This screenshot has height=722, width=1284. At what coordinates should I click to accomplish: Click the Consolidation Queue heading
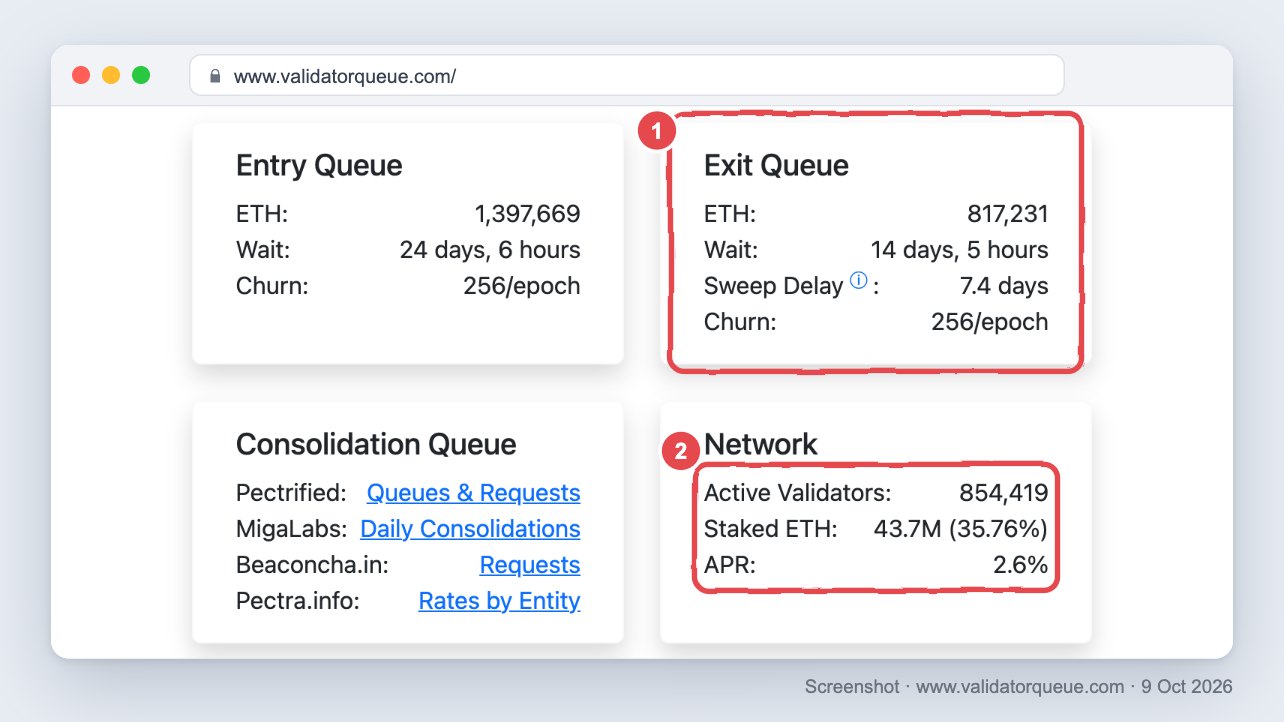(x=376, y=444)
